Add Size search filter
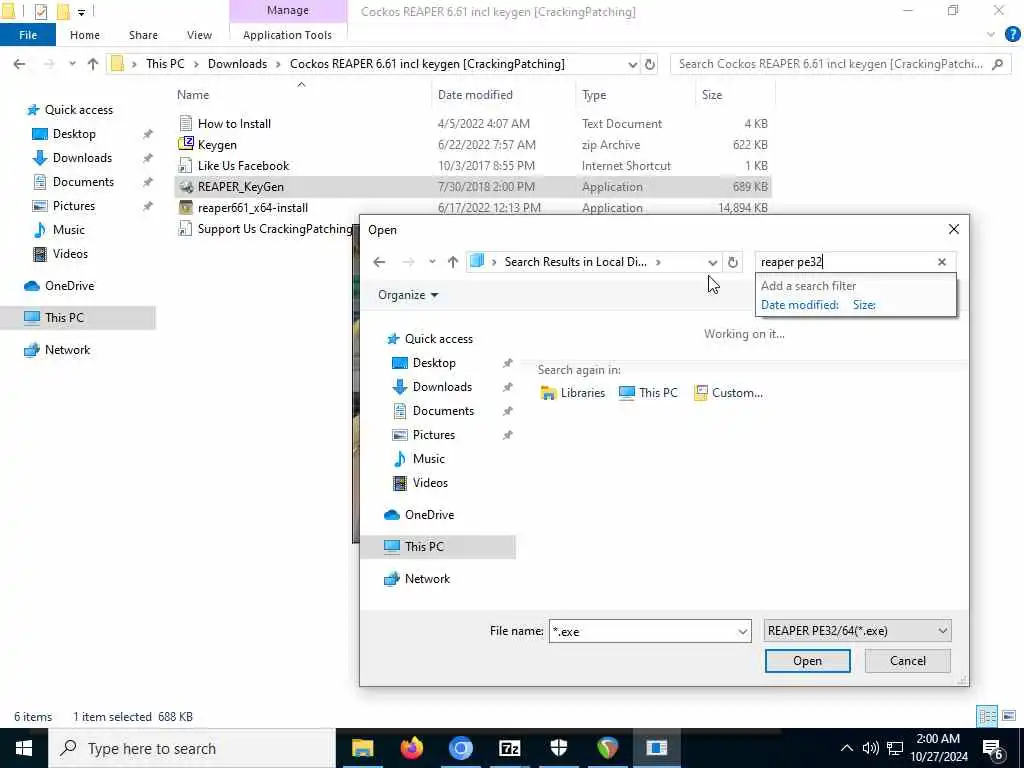The width and height of the screenshot is (1024, 768). tap(864, 305)
